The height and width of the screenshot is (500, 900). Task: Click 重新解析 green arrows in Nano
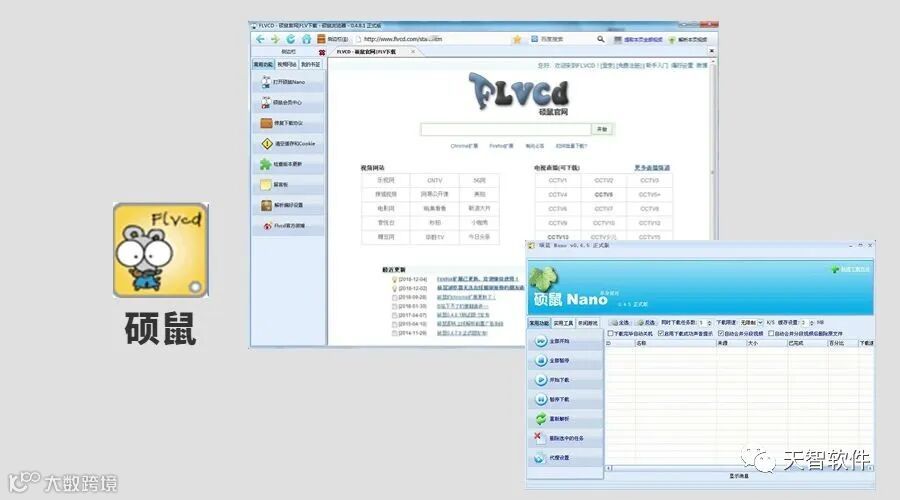point(565,419)
